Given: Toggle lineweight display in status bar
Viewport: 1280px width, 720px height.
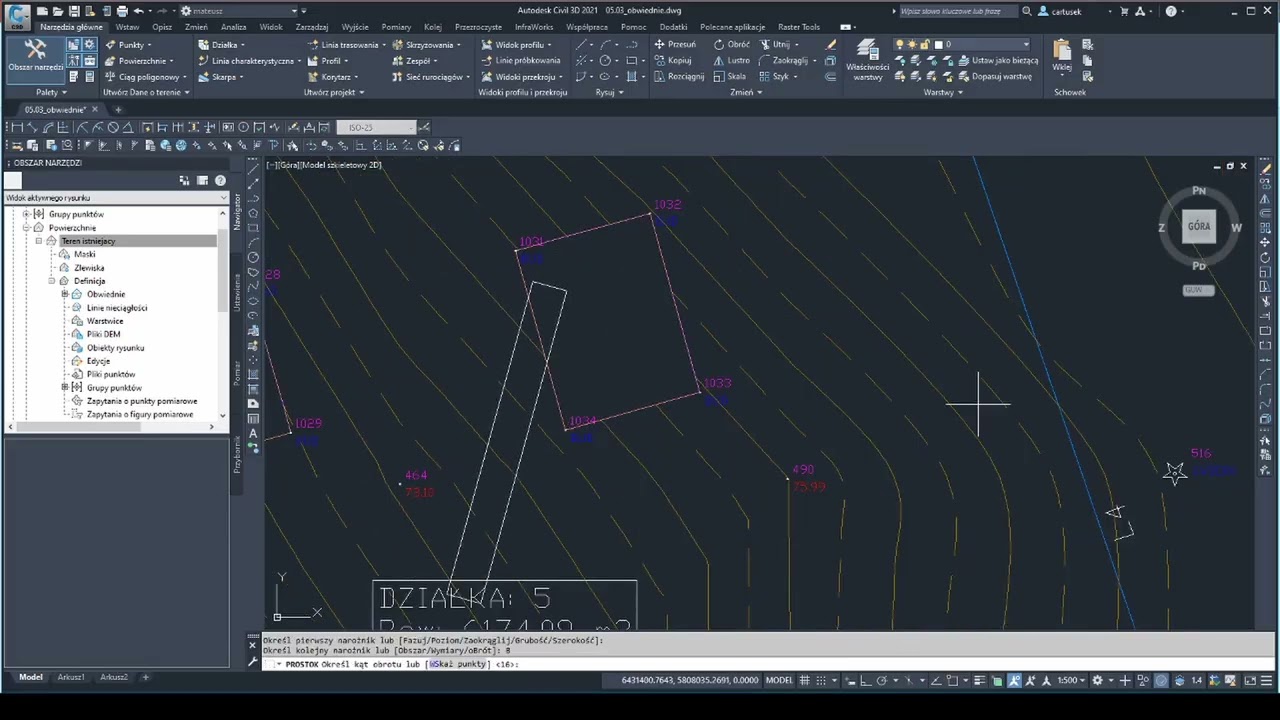Looking at the screenshot, I should tap(978, 680).
